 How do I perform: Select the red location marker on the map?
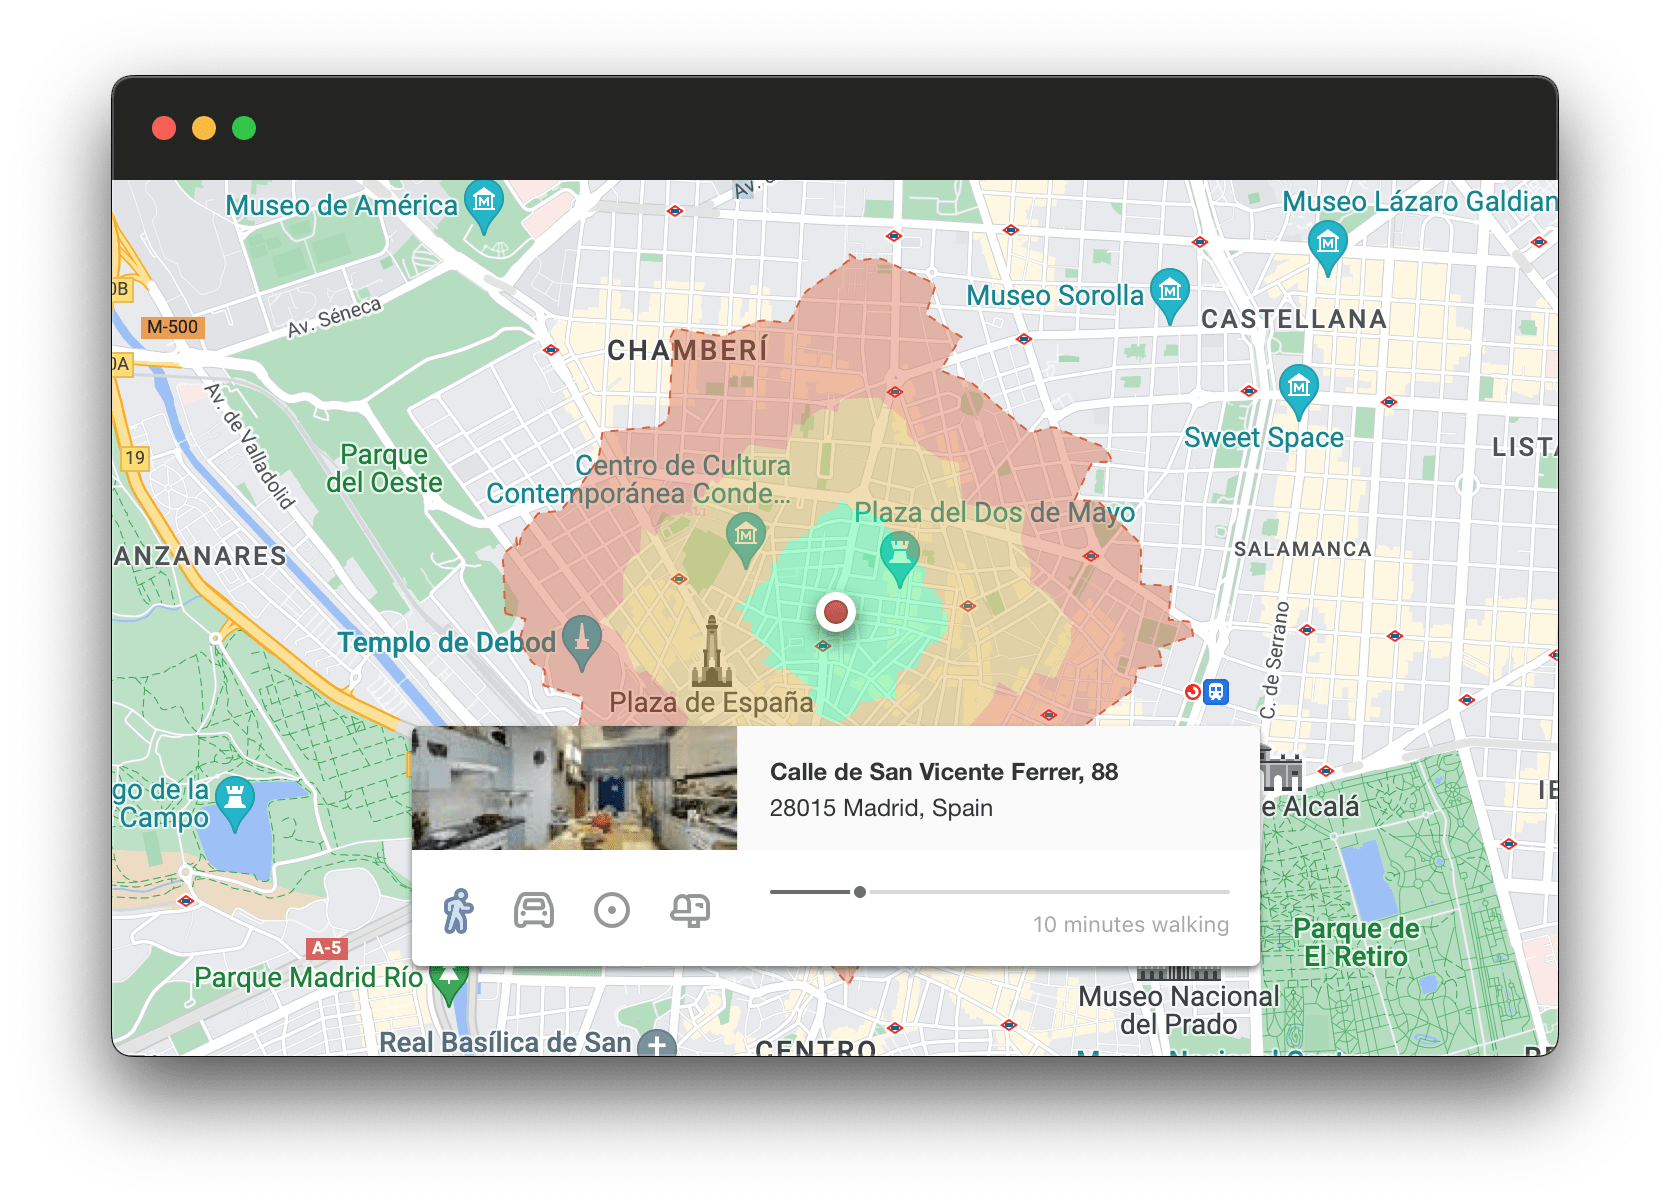point(836,612)
